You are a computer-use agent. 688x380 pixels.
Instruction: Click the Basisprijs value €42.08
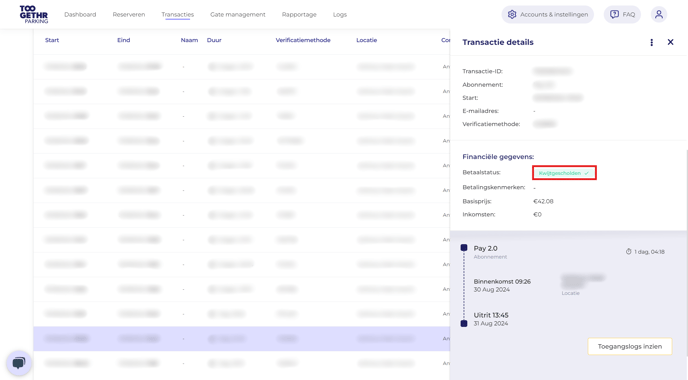pyautogui.click(x=543, y=201)
